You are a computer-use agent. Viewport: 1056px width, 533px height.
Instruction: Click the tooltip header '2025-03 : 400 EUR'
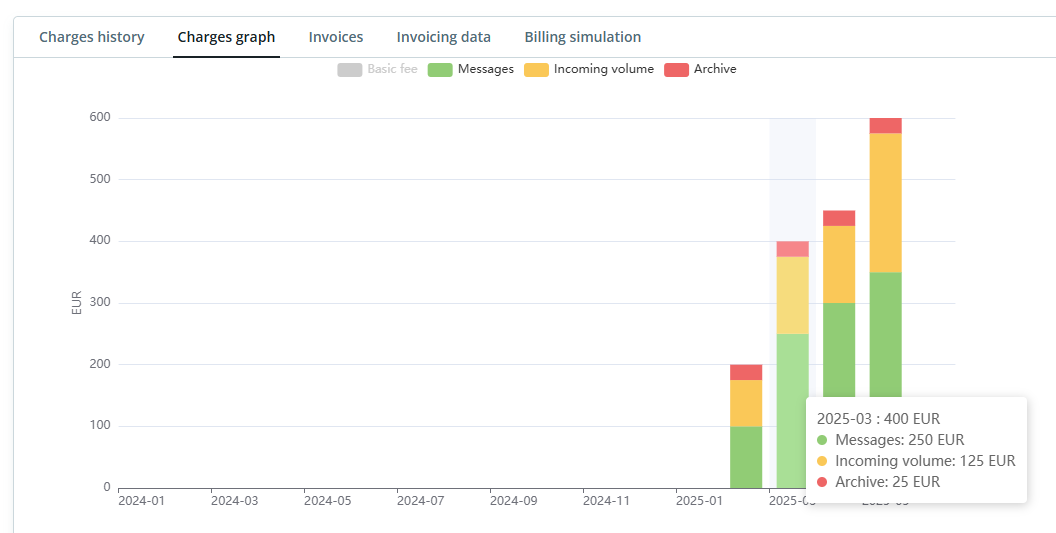(x=878, y=418)
